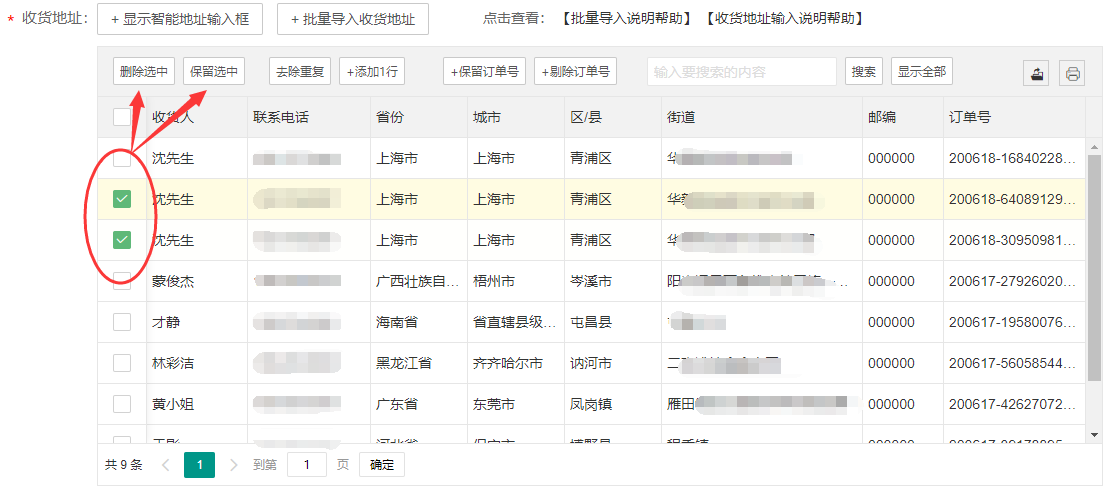Go to next page arrow
This screenshot has width=1108, height=491.
234,464
